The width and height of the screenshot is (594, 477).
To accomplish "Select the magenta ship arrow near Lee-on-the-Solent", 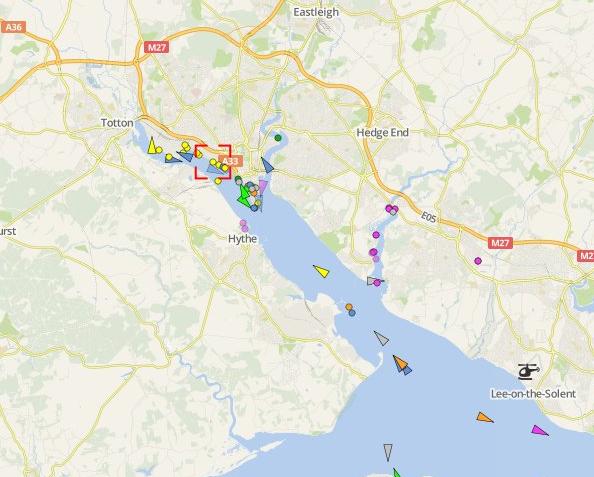I will [539, 430].
